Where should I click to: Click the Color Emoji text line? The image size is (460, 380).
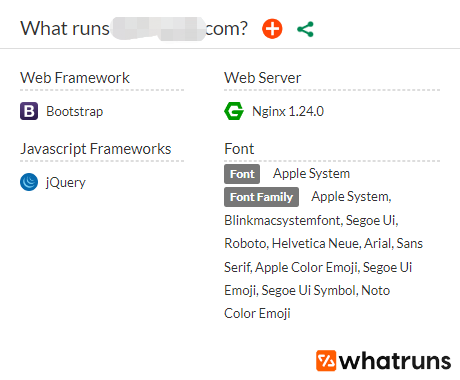coord(257,313)
